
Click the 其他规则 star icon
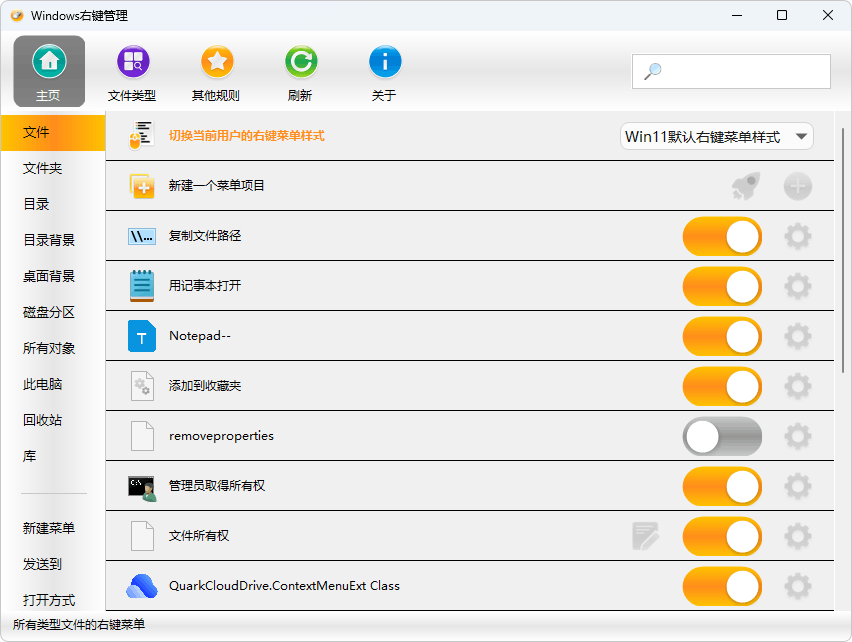[217, 63]
